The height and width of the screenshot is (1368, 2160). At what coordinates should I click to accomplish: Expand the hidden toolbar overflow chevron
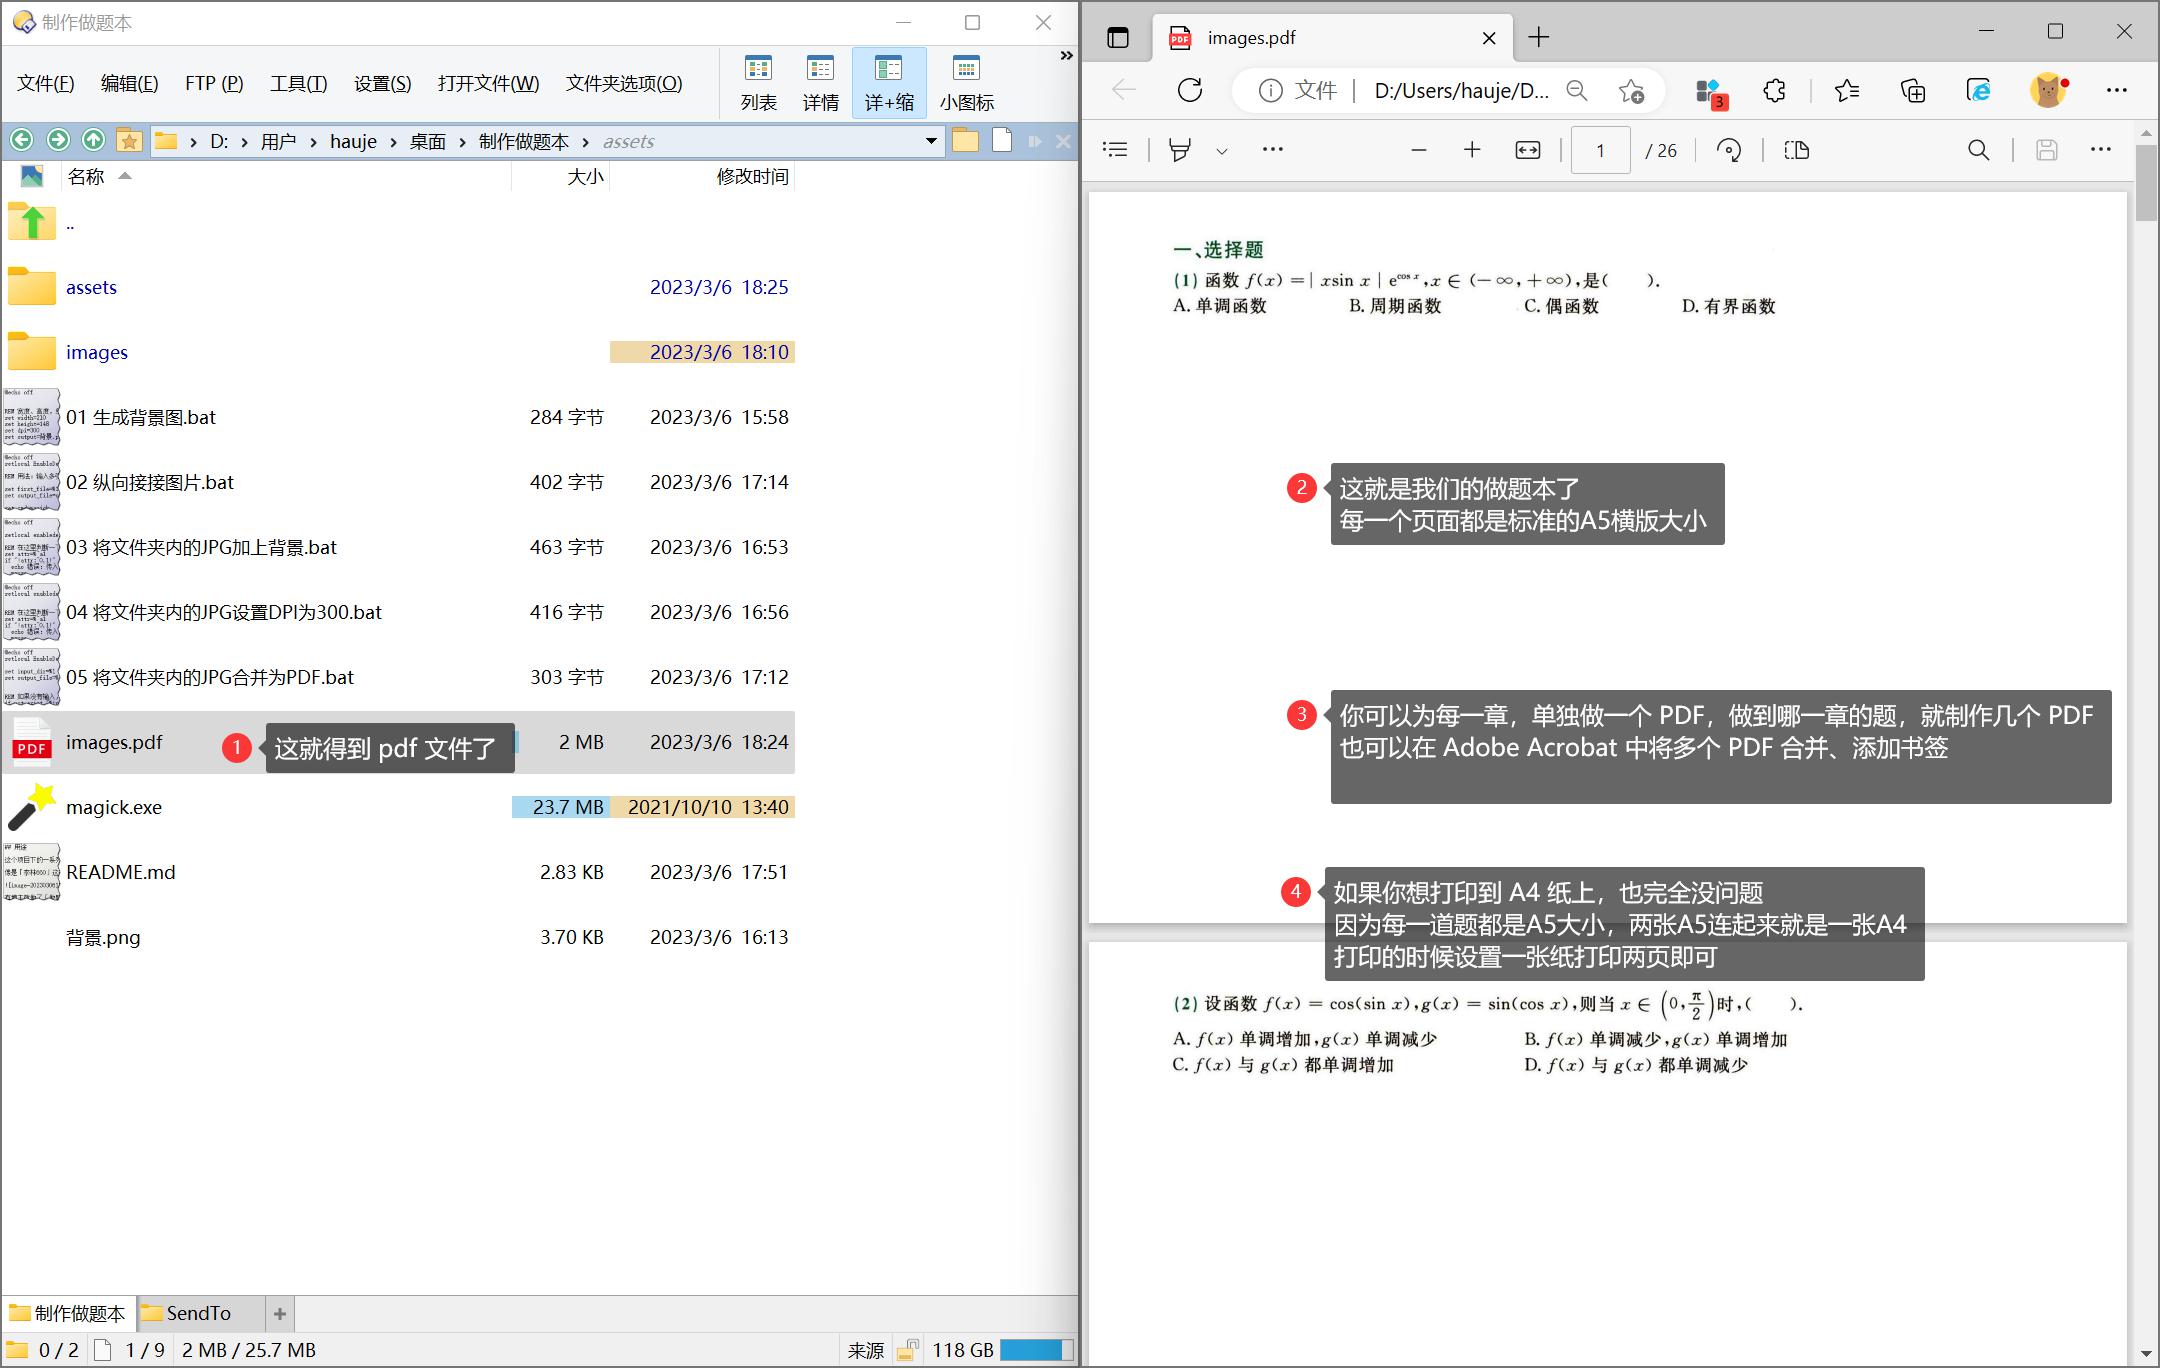tap(1066, 56)
